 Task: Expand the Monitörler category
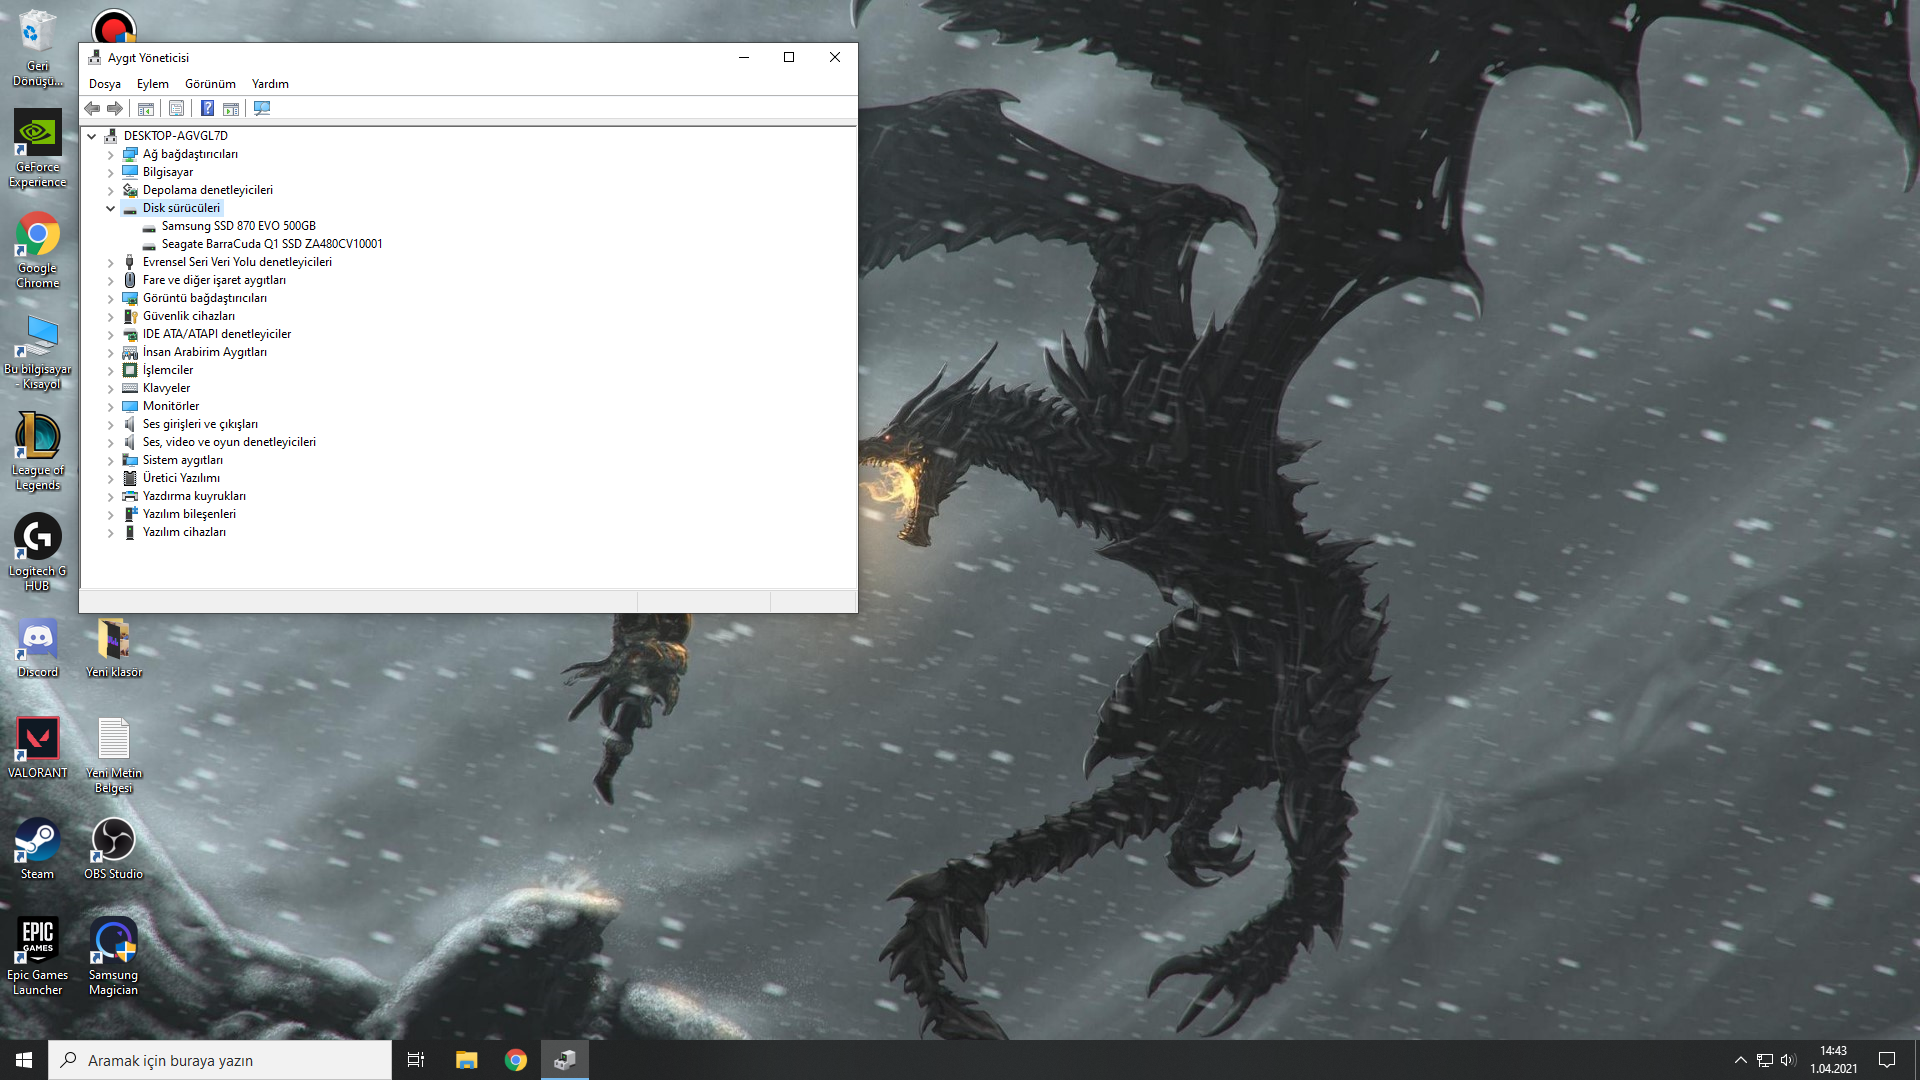[111, 407]
